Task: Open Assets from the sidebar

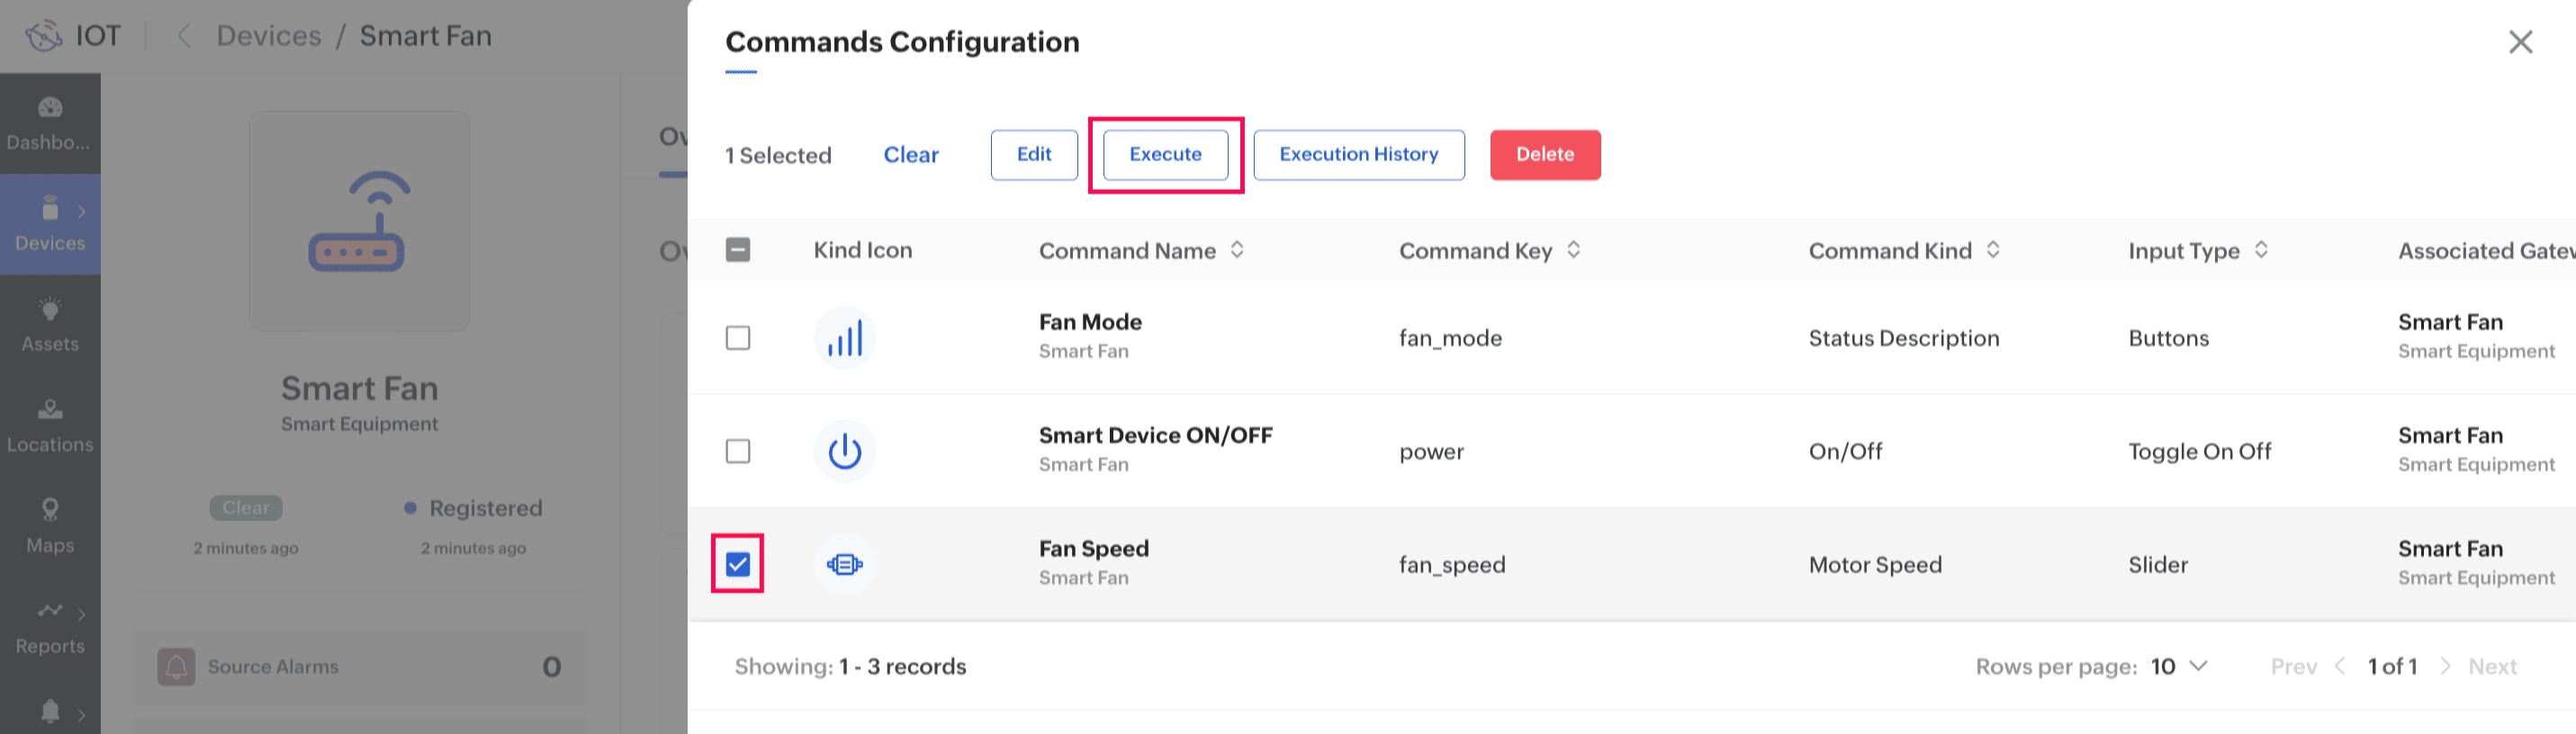Action: 50,325
